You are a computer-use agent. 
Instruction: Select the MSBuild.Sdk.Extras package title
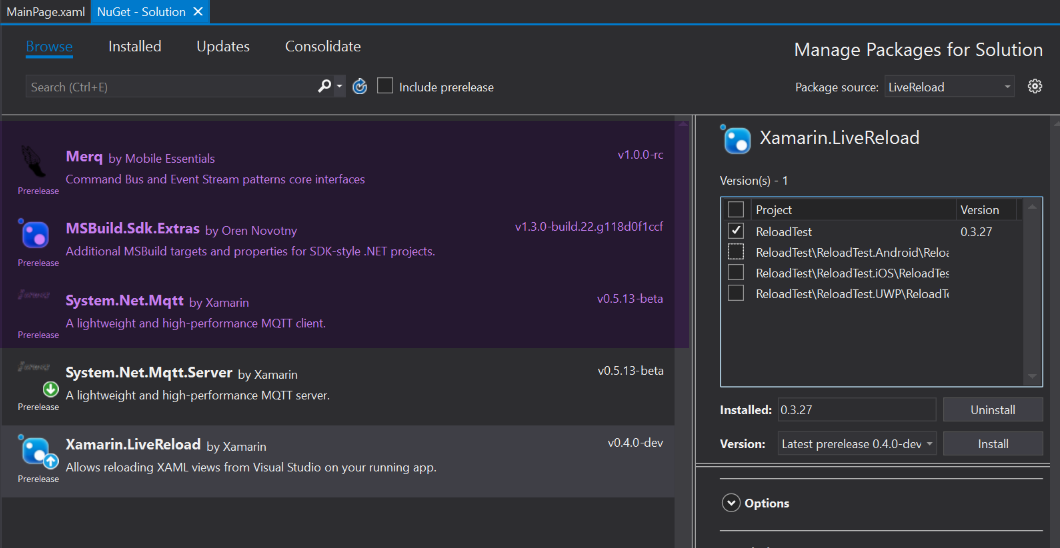pyautogui.click(x=132, y=229)
